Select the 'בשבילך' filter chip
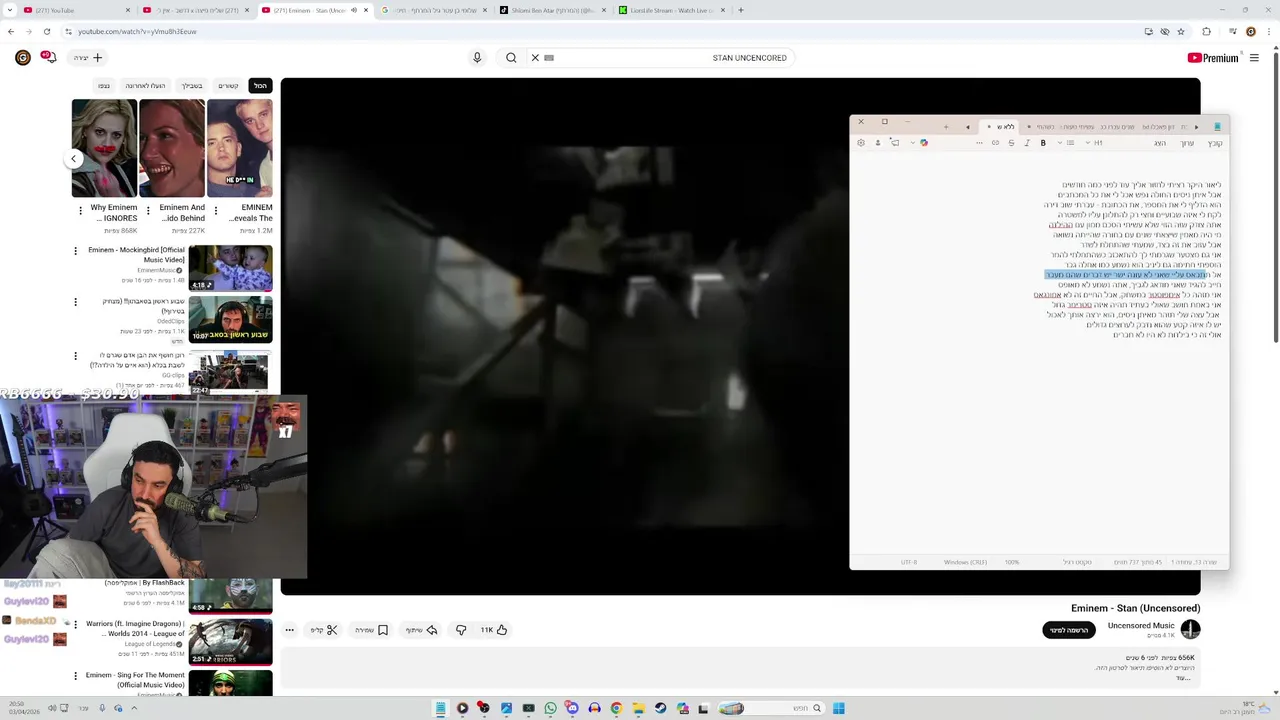 (192, 86)
